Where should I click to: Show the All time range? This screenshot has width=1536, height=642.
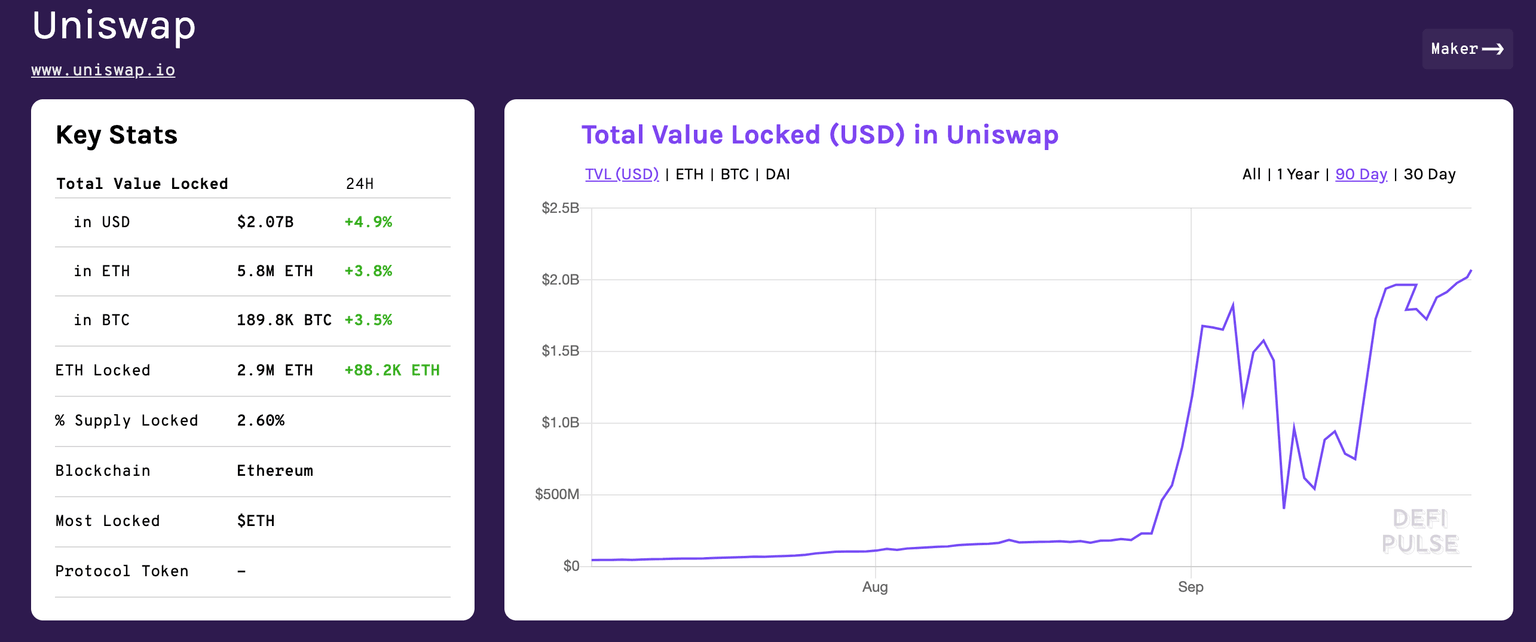(1251, 174)
